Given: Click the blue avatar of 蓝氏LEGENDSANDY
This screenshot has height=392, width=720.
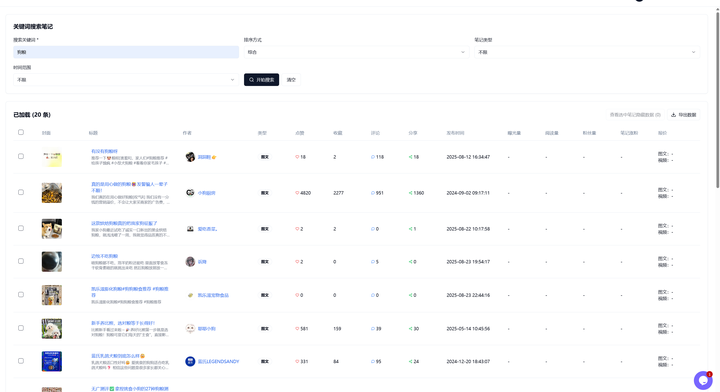Looking at the screenshot, I should coord(190,362).
